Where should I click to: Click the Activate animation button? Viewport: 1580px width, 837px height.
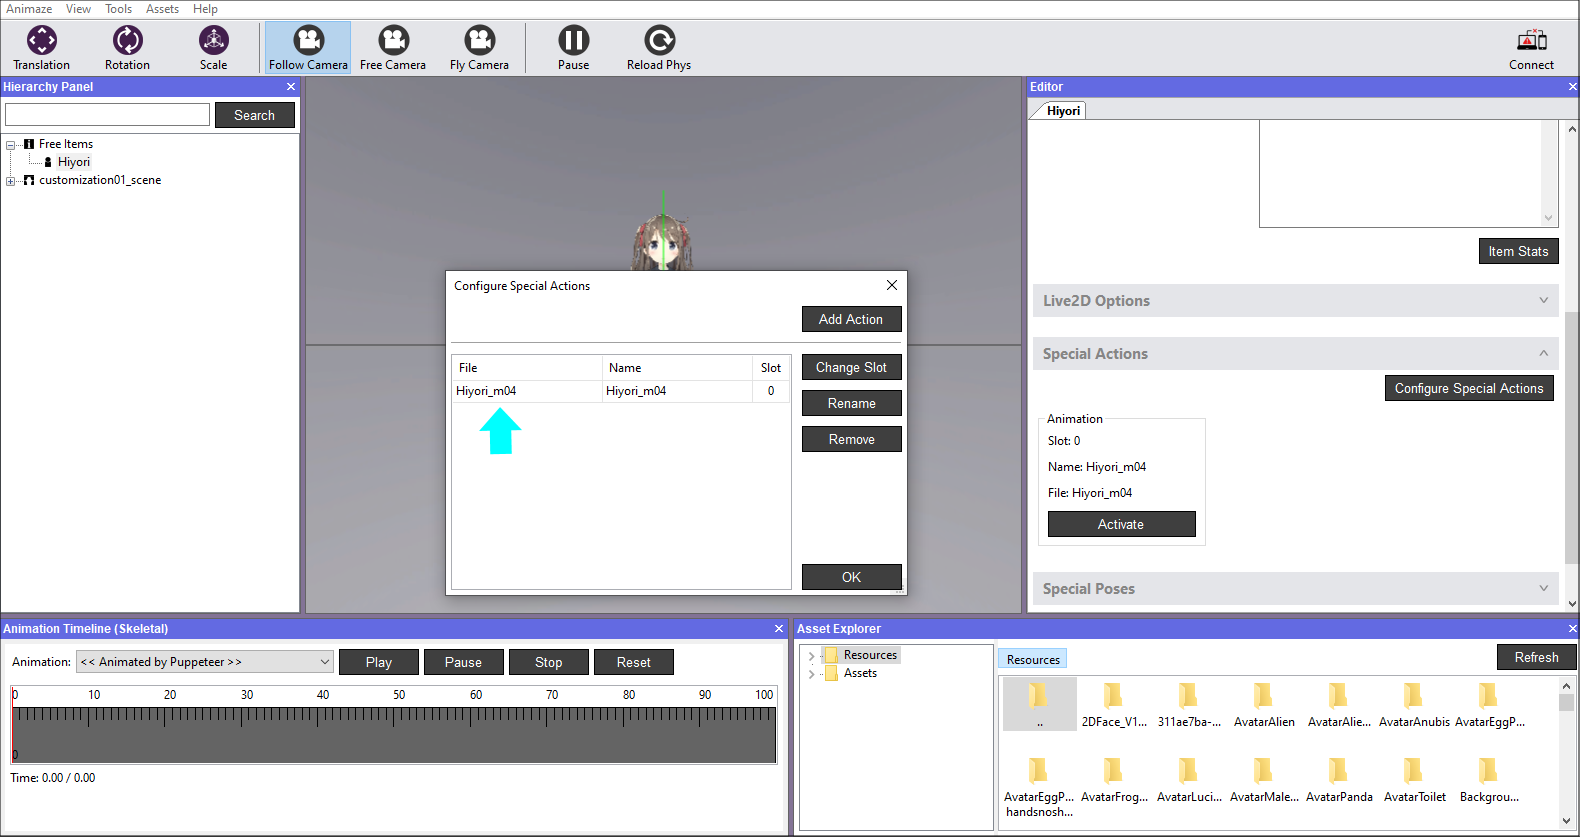pyautogui.click(x=1121, y=524)
